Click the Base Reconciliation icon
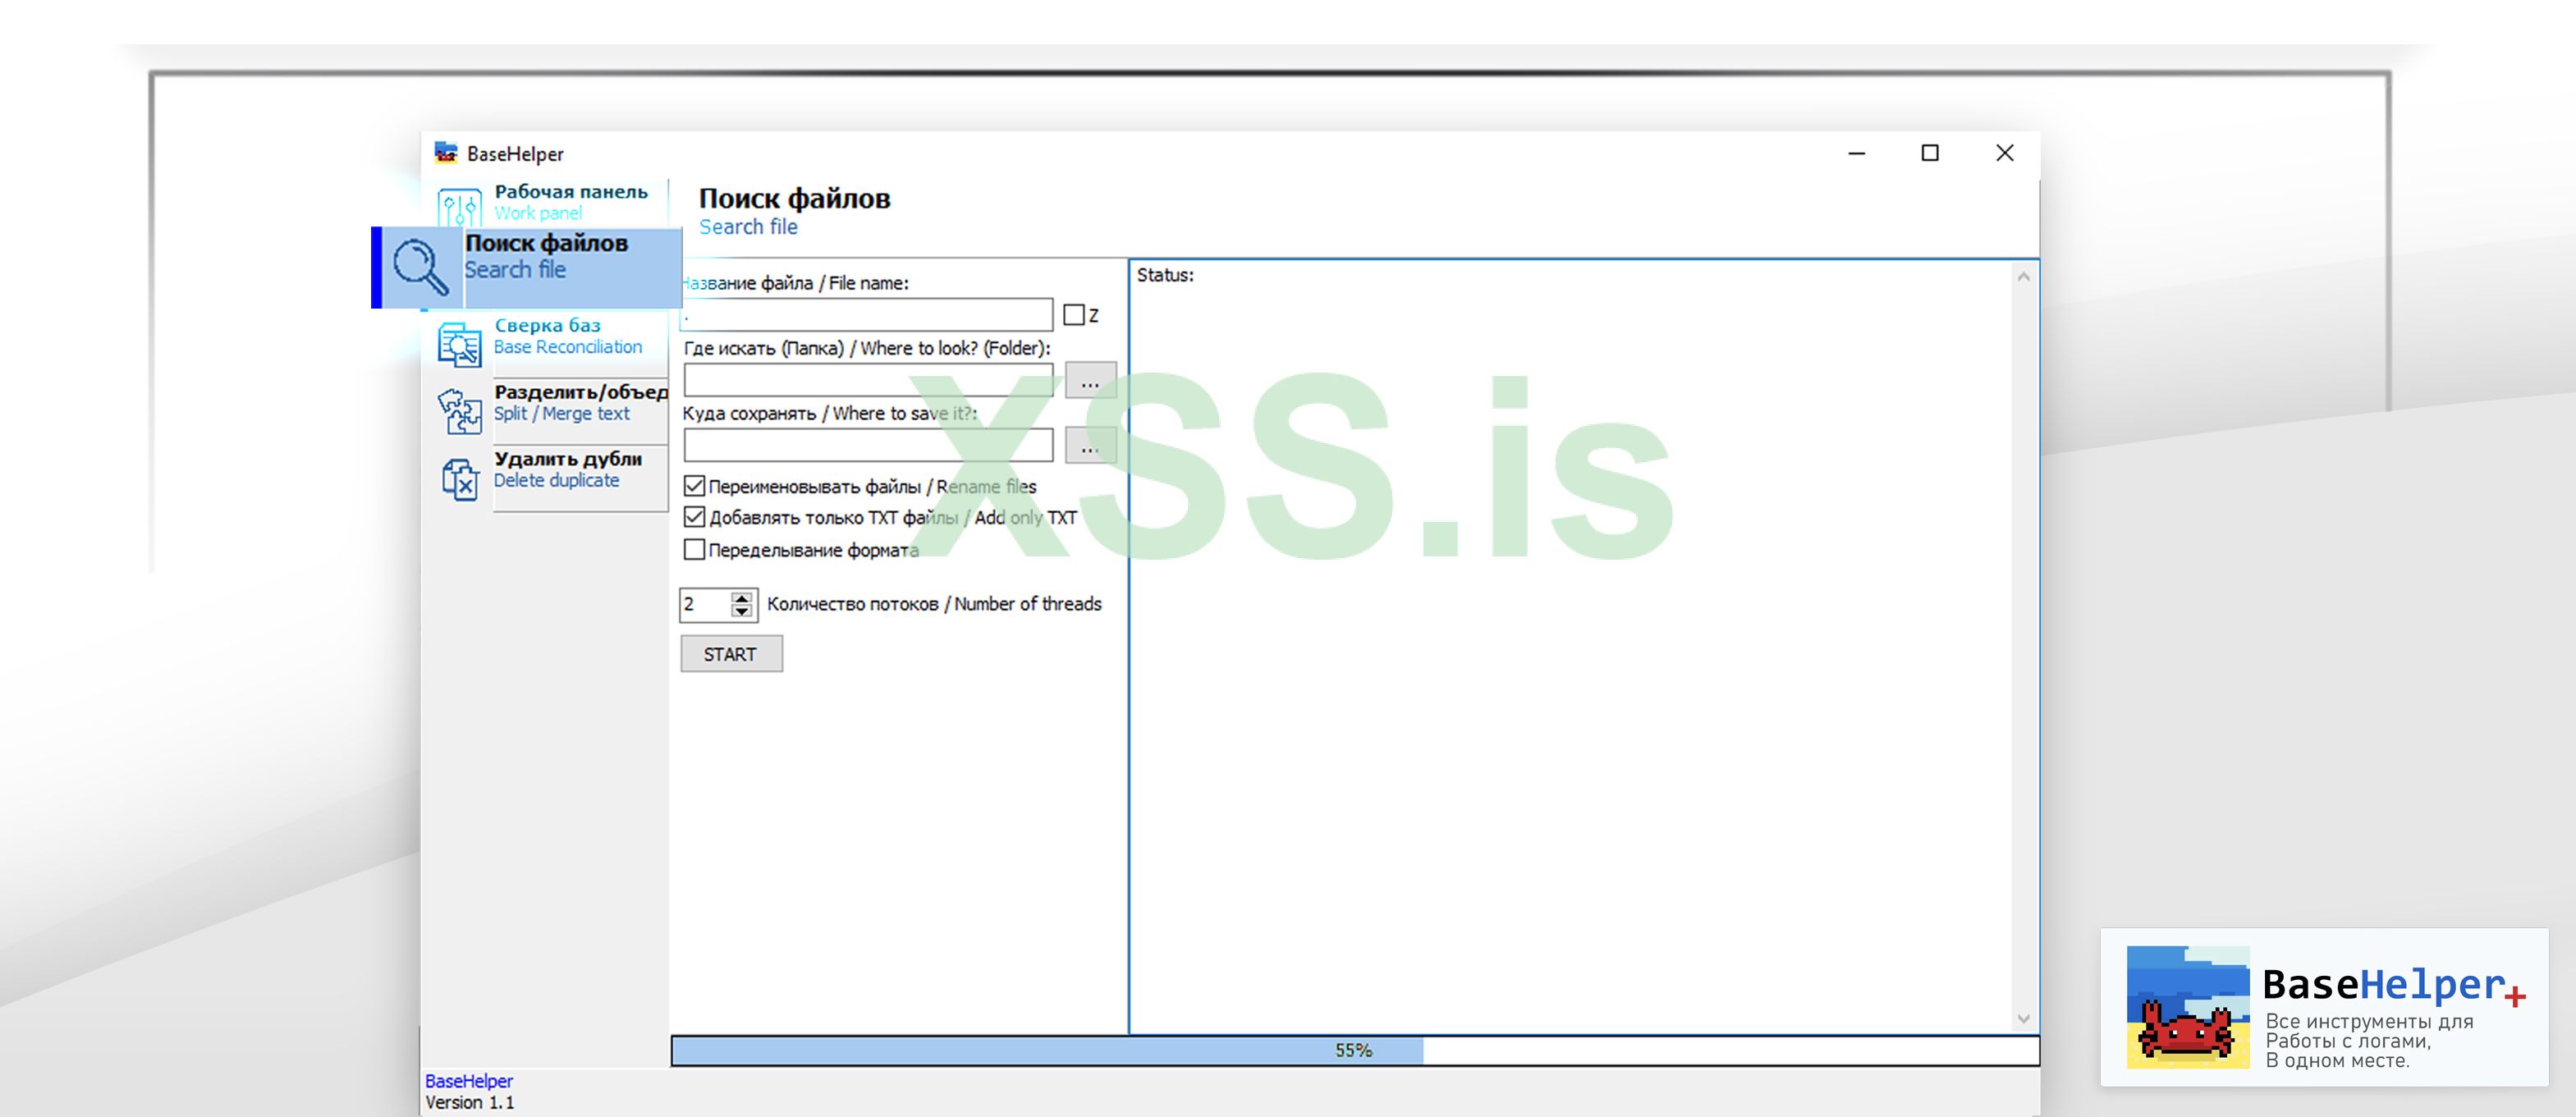 [459, 343]
